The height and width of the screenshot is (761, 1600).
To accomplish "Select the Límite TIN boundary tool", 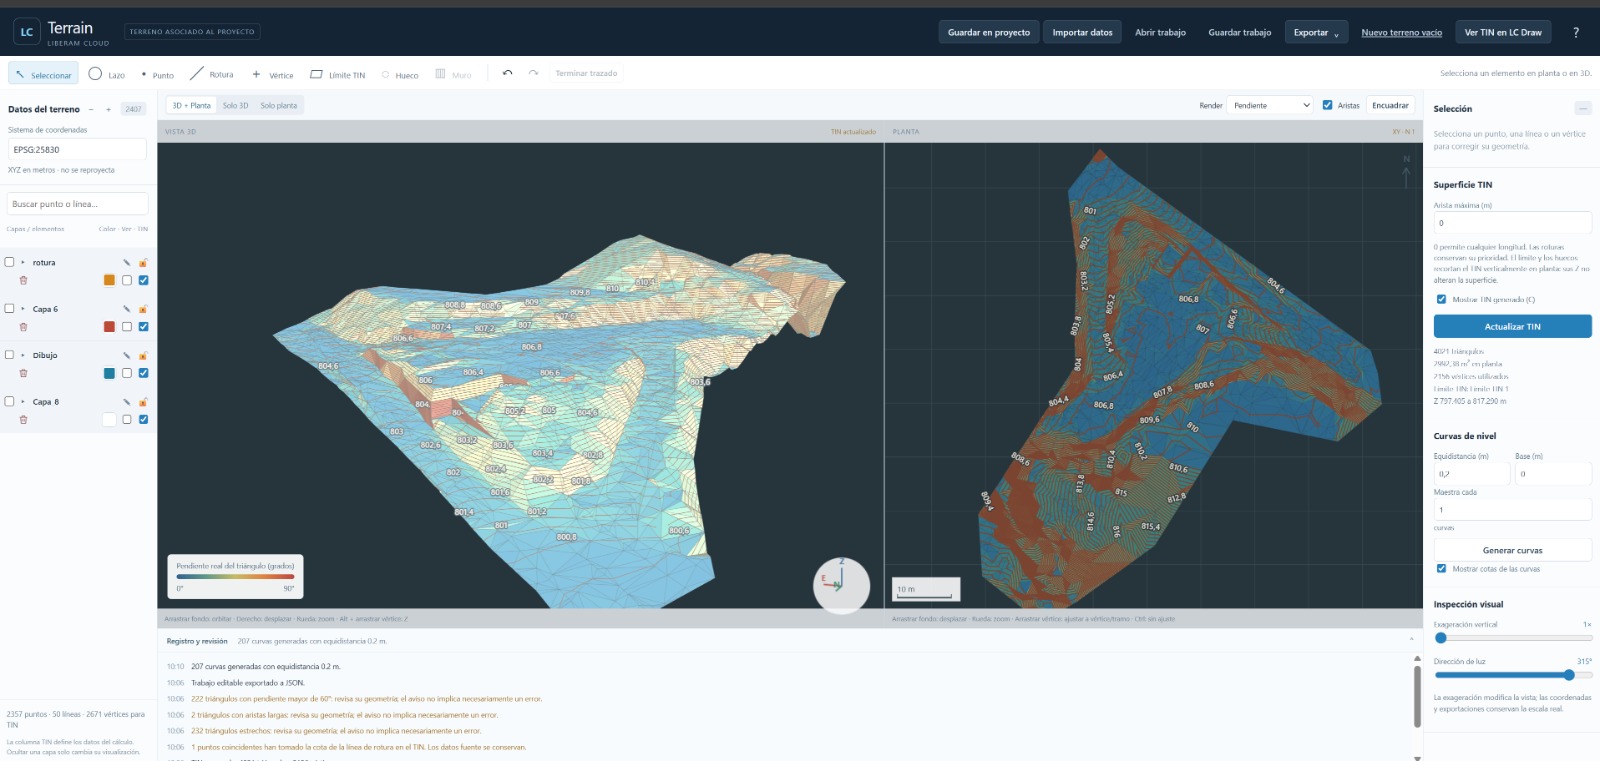I will [x=338, y=74].
